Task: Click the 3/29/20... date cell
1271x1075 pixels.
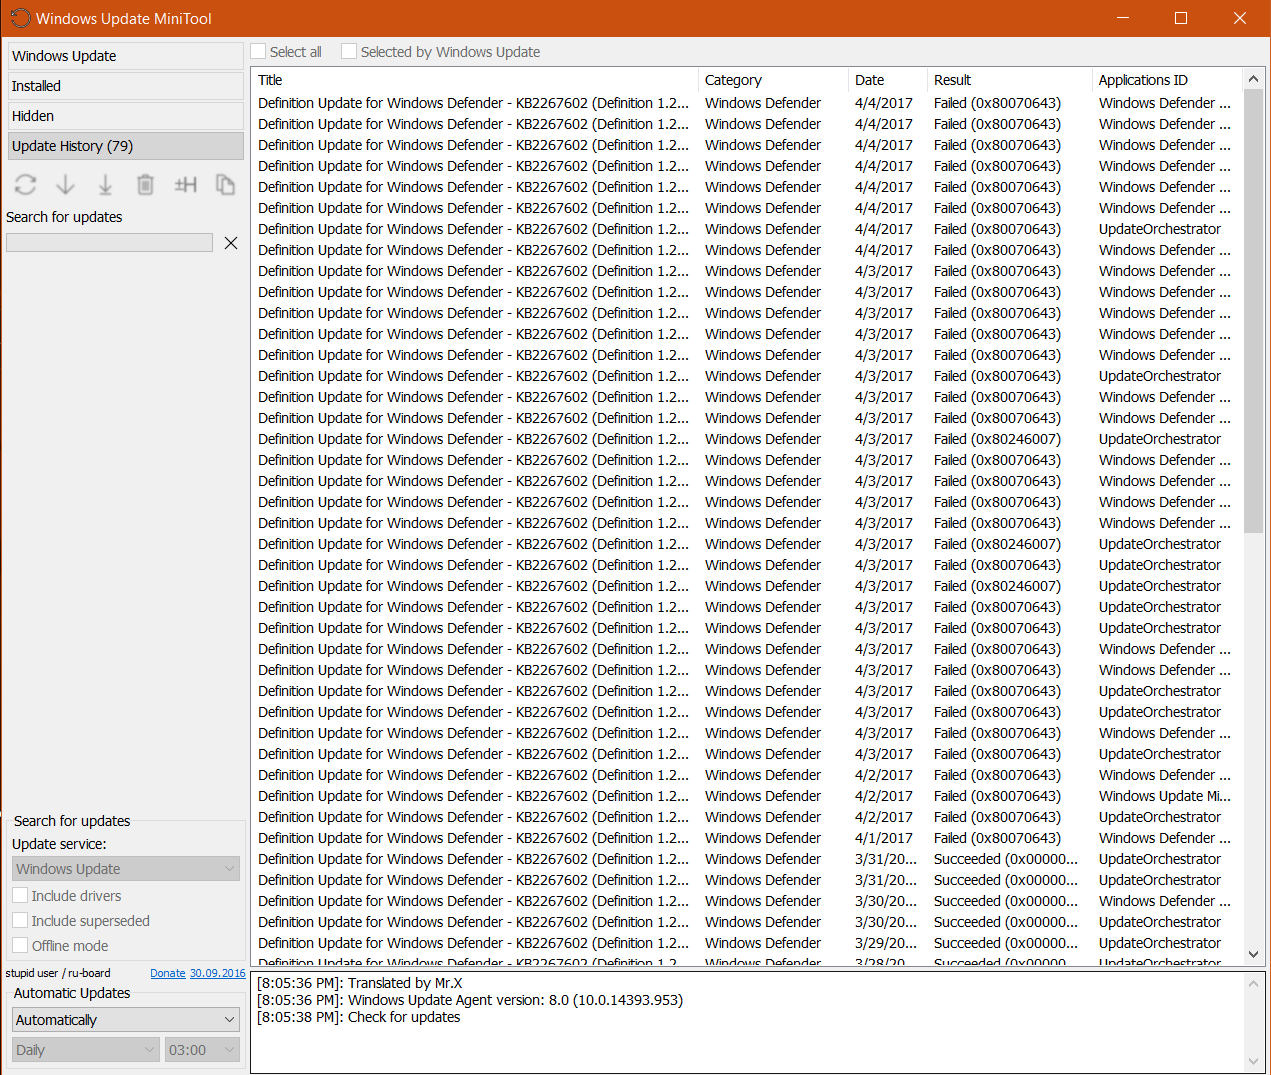Action: point(886,943)
